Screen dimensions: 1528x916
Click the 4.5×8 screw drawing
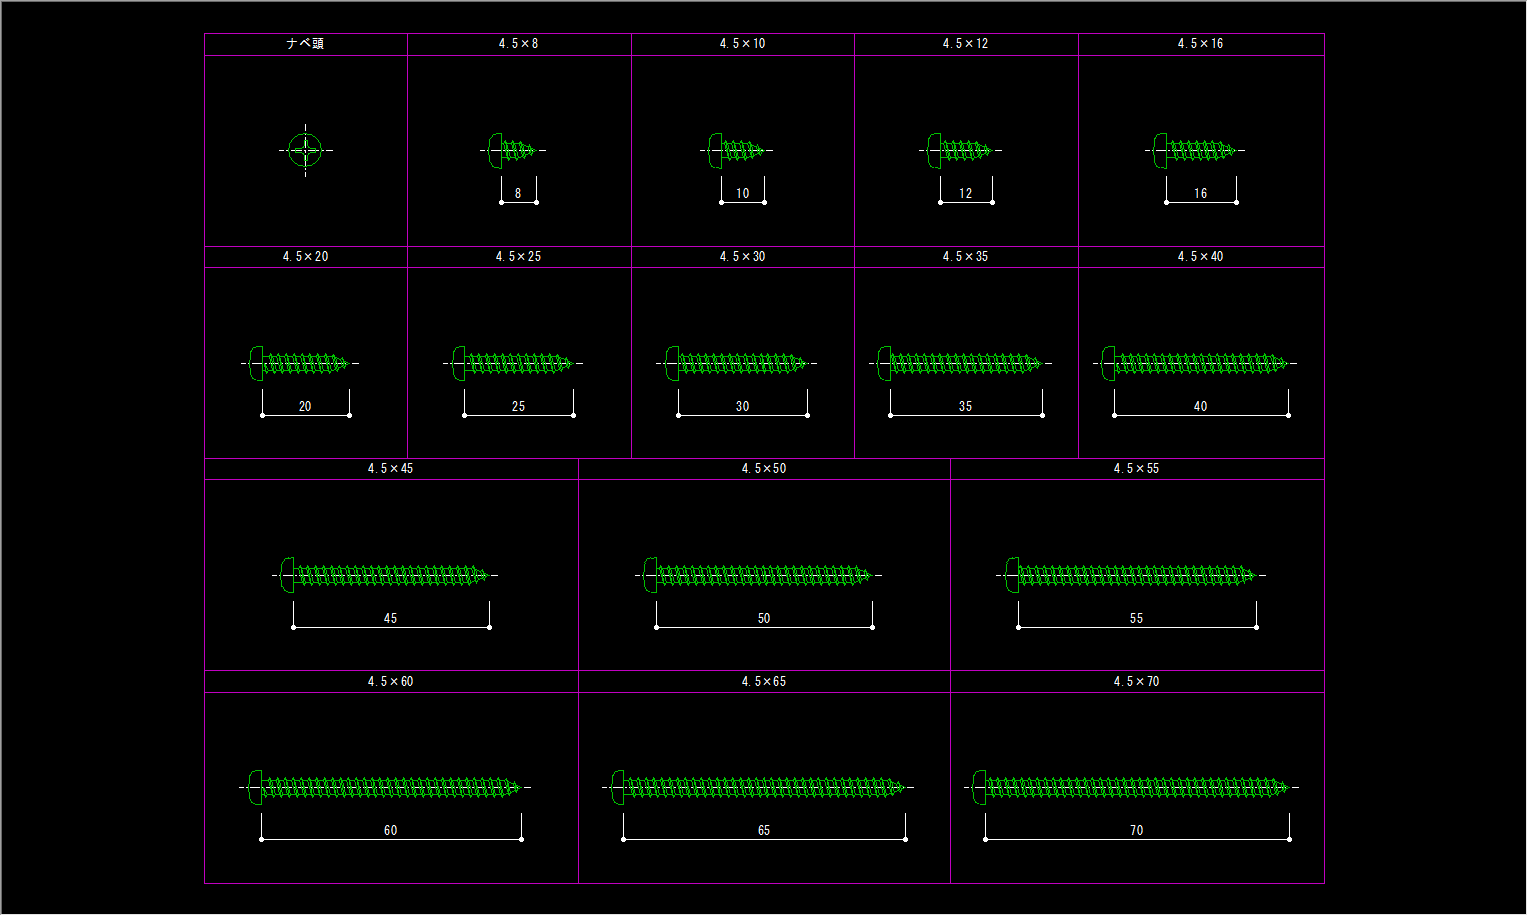click(x=514, y=151)
